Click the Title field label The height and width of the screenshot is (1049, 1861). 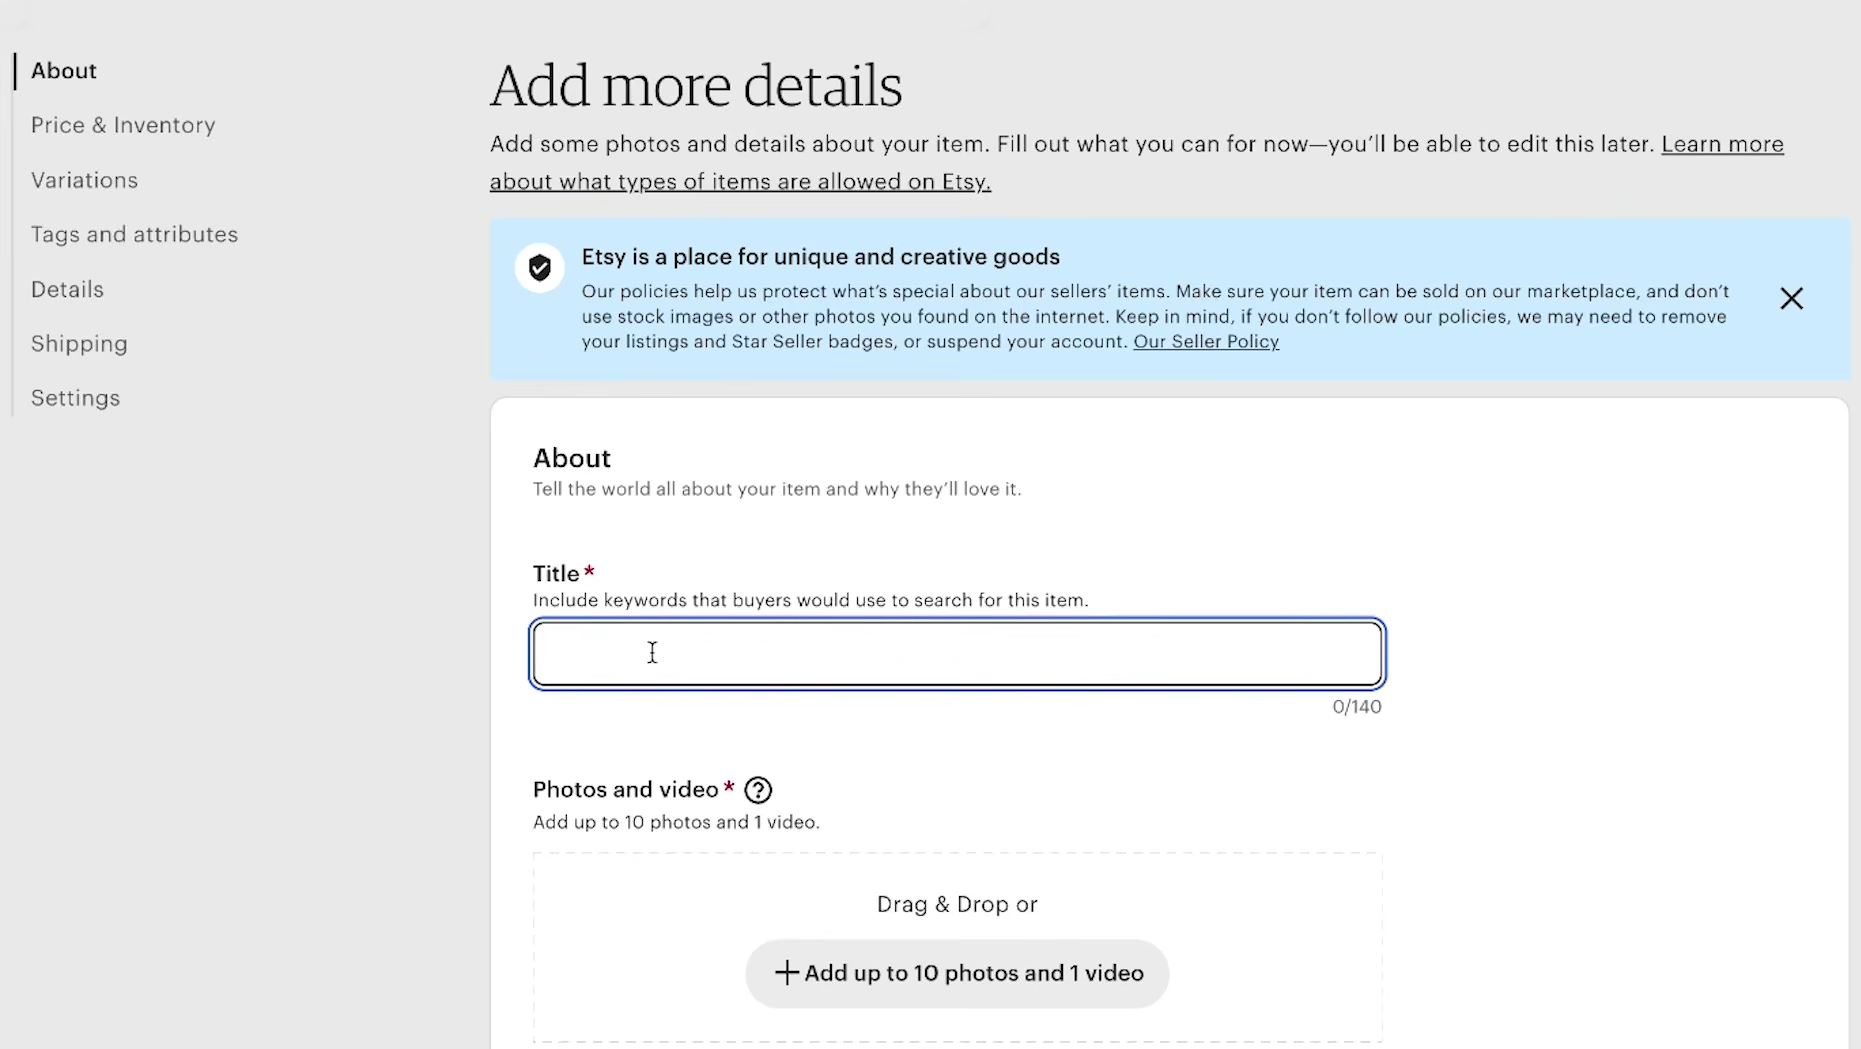[x=556, y=573]
